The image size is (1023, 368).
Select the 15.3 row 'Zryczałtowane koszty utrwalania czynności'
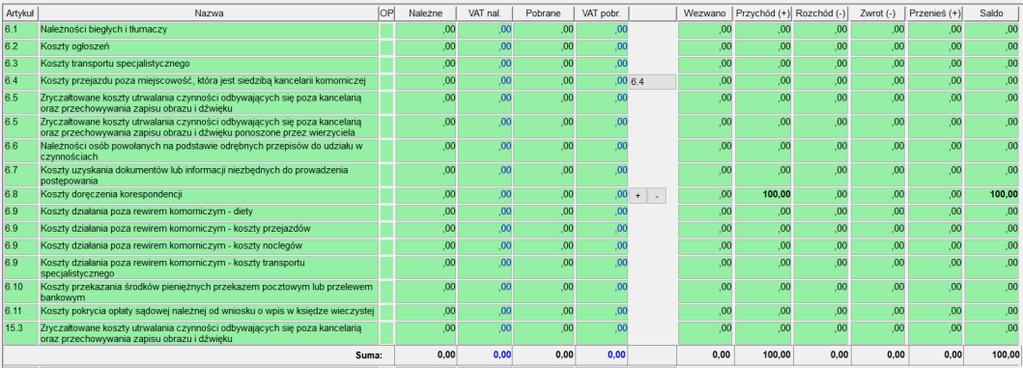[x=208, y=333]
